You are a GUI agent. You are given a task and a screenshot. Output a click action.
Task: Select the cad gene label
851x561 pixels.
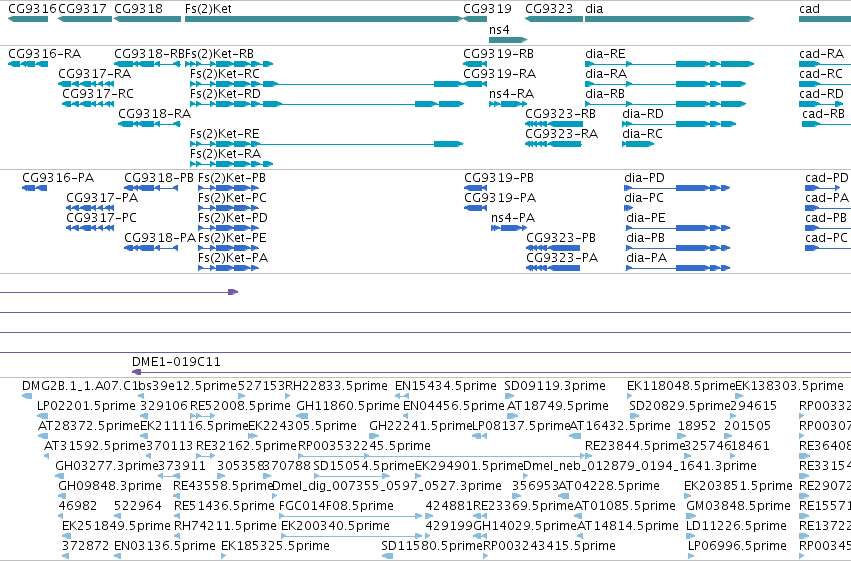pyautogui.click(x=809, y=9)
